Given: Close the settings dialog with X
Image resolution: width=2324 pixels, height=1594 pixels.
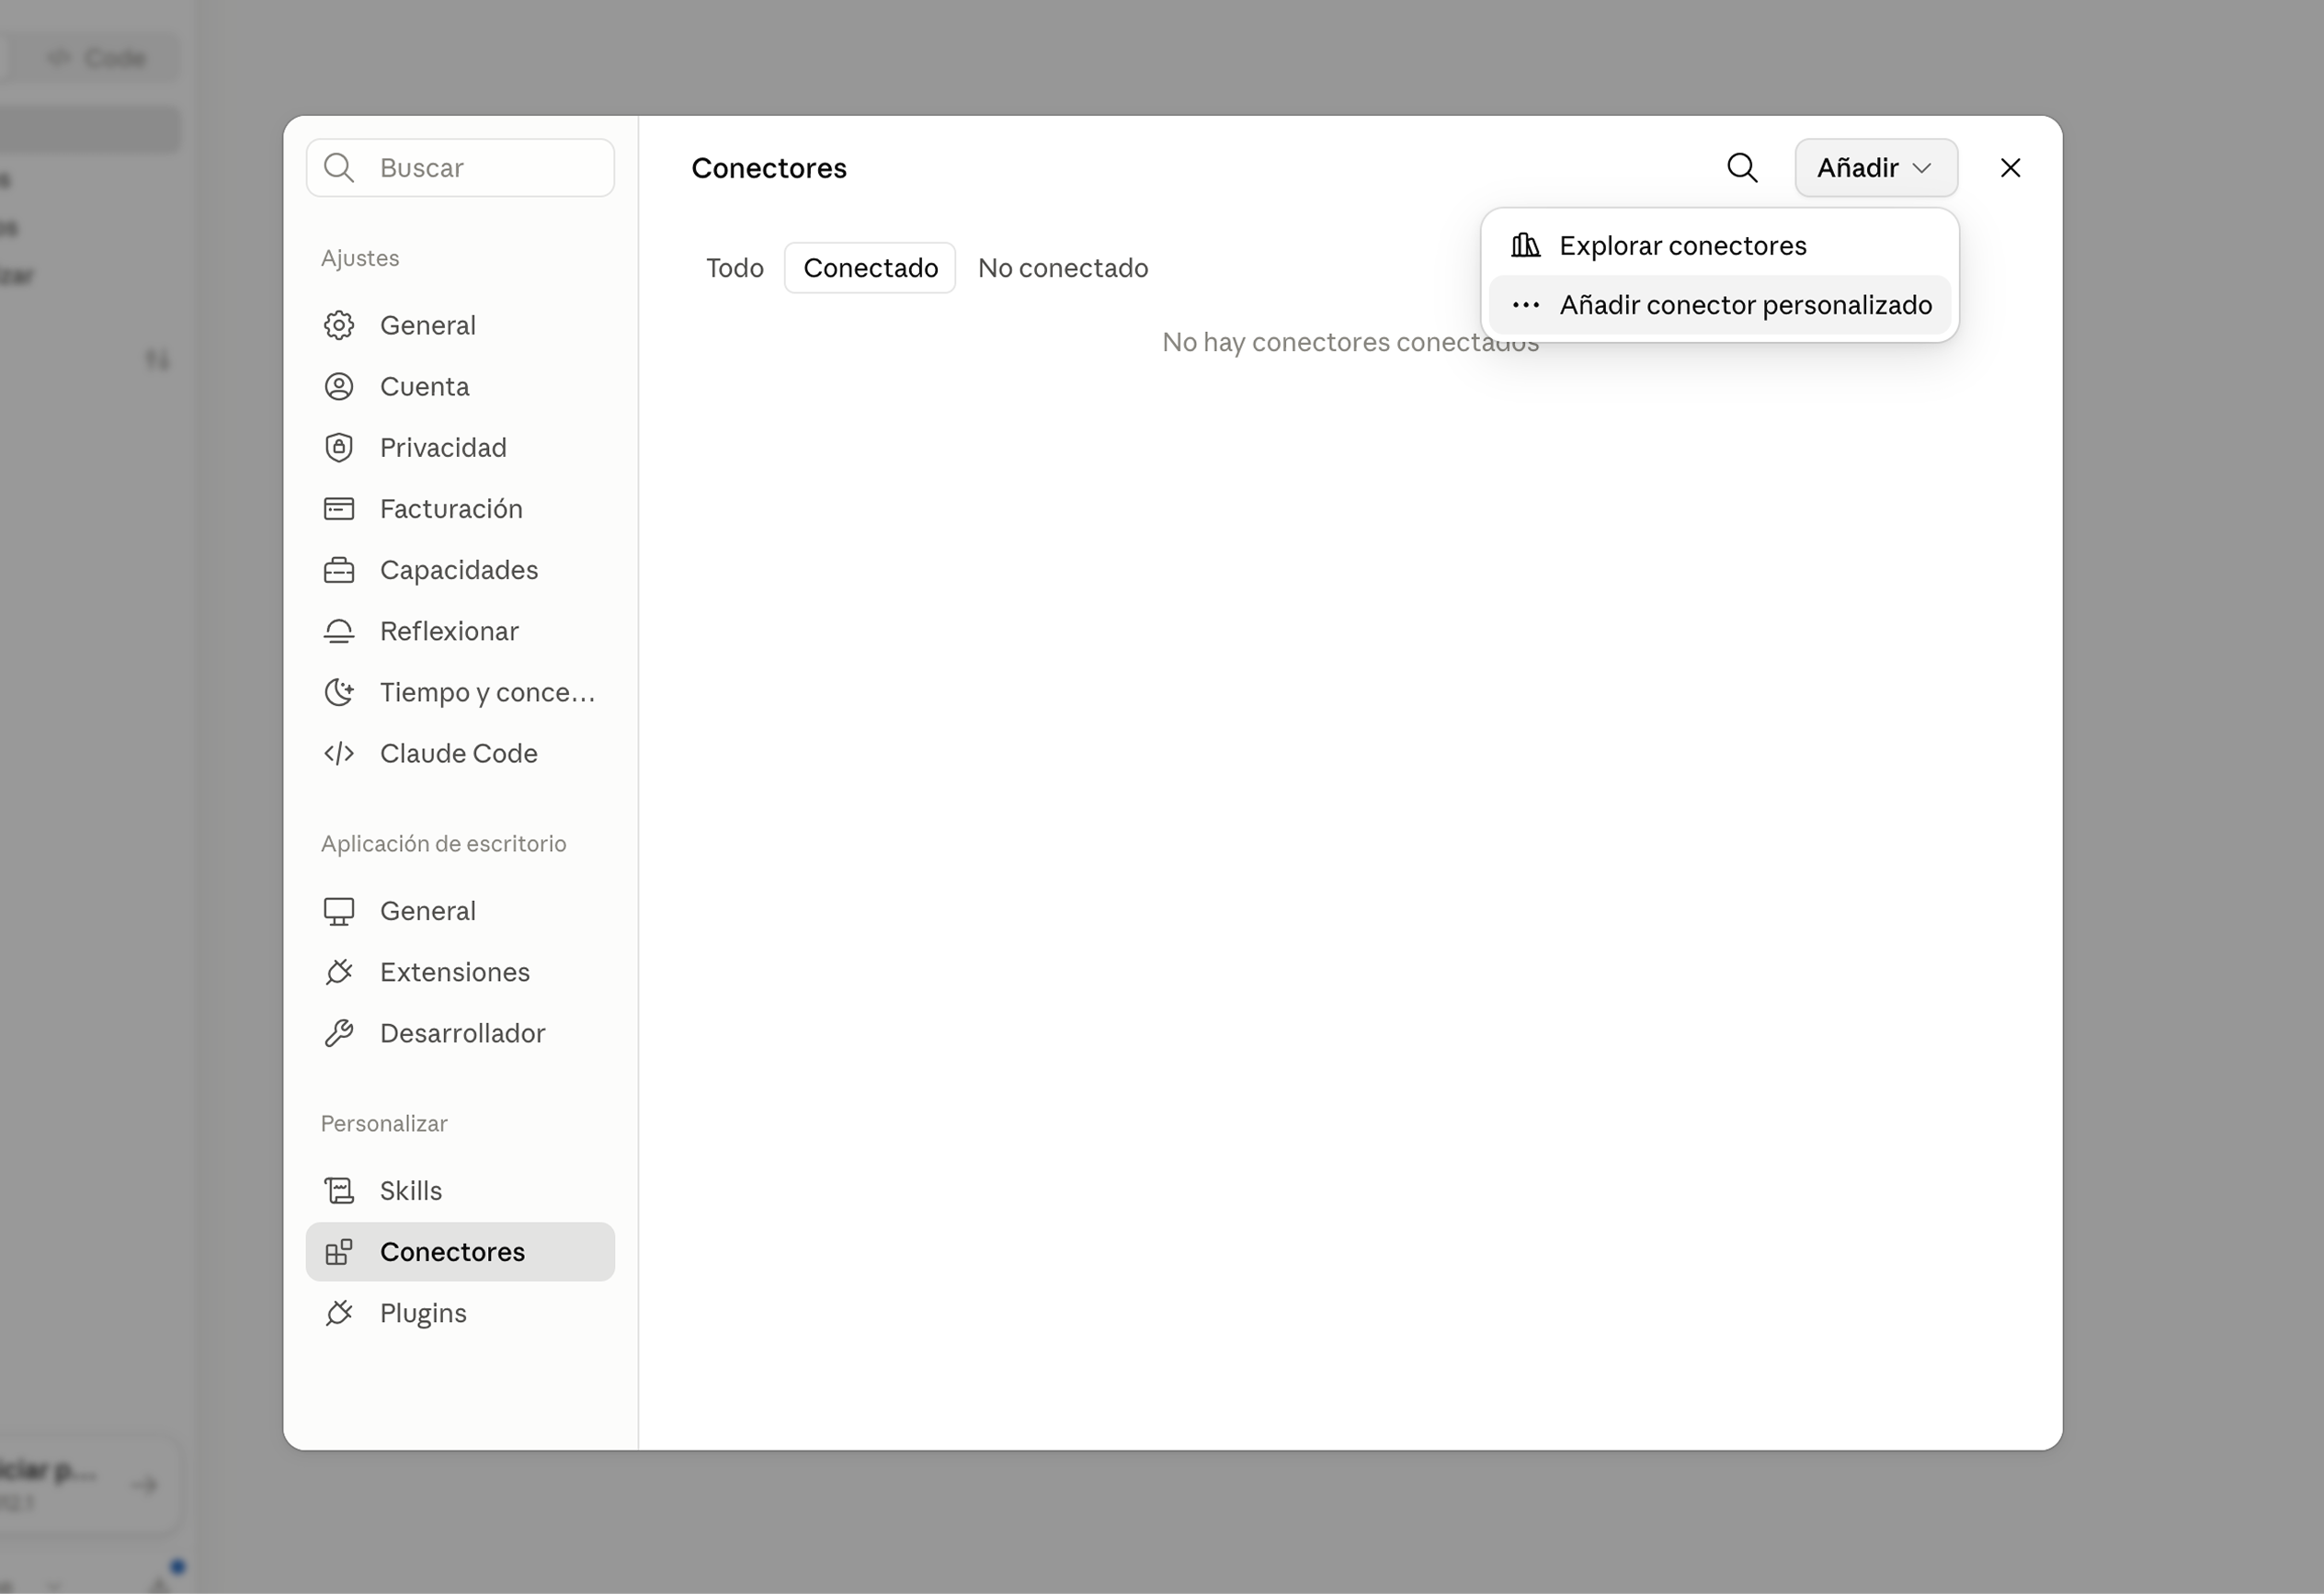Looking at the screenshot, I should click(x=2010, y=168).
